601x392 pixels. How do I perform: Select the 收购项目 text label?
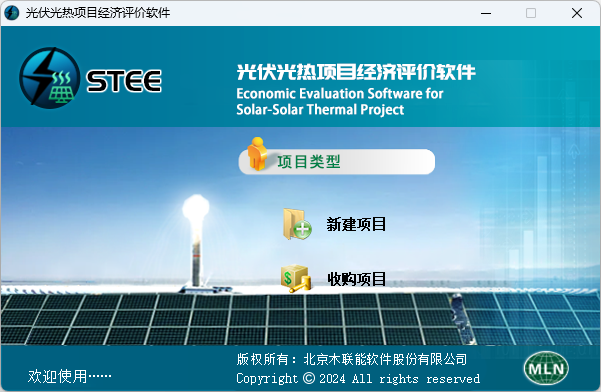[x=356, y=279]
